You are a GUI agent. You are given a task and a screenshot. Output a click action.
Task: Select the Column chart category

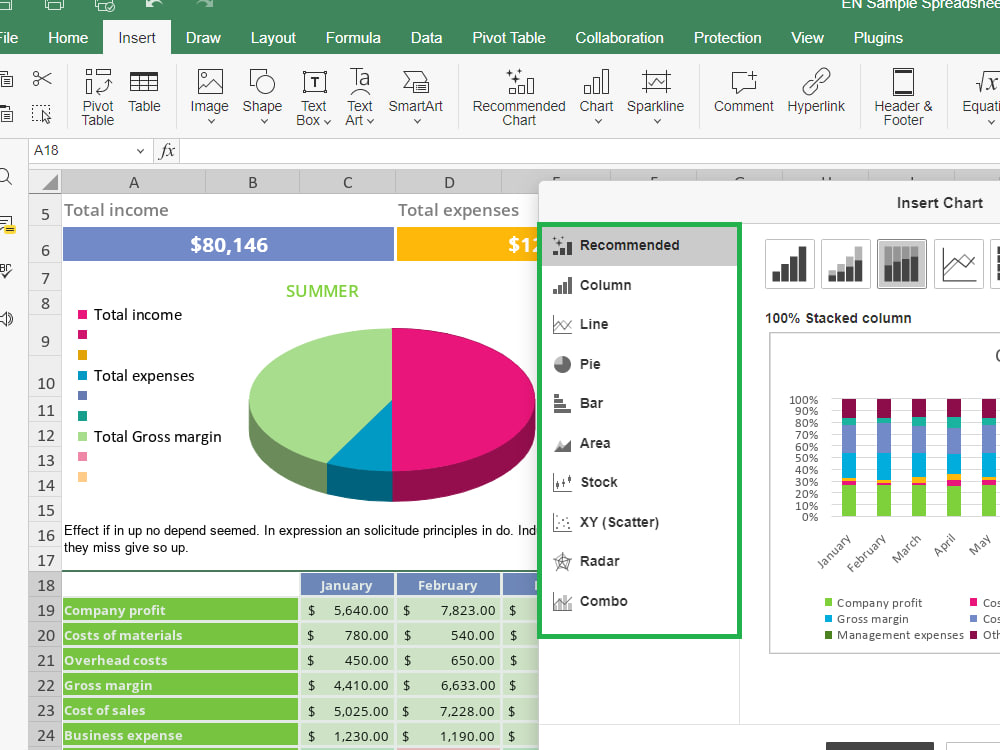[x=639, y=285]
